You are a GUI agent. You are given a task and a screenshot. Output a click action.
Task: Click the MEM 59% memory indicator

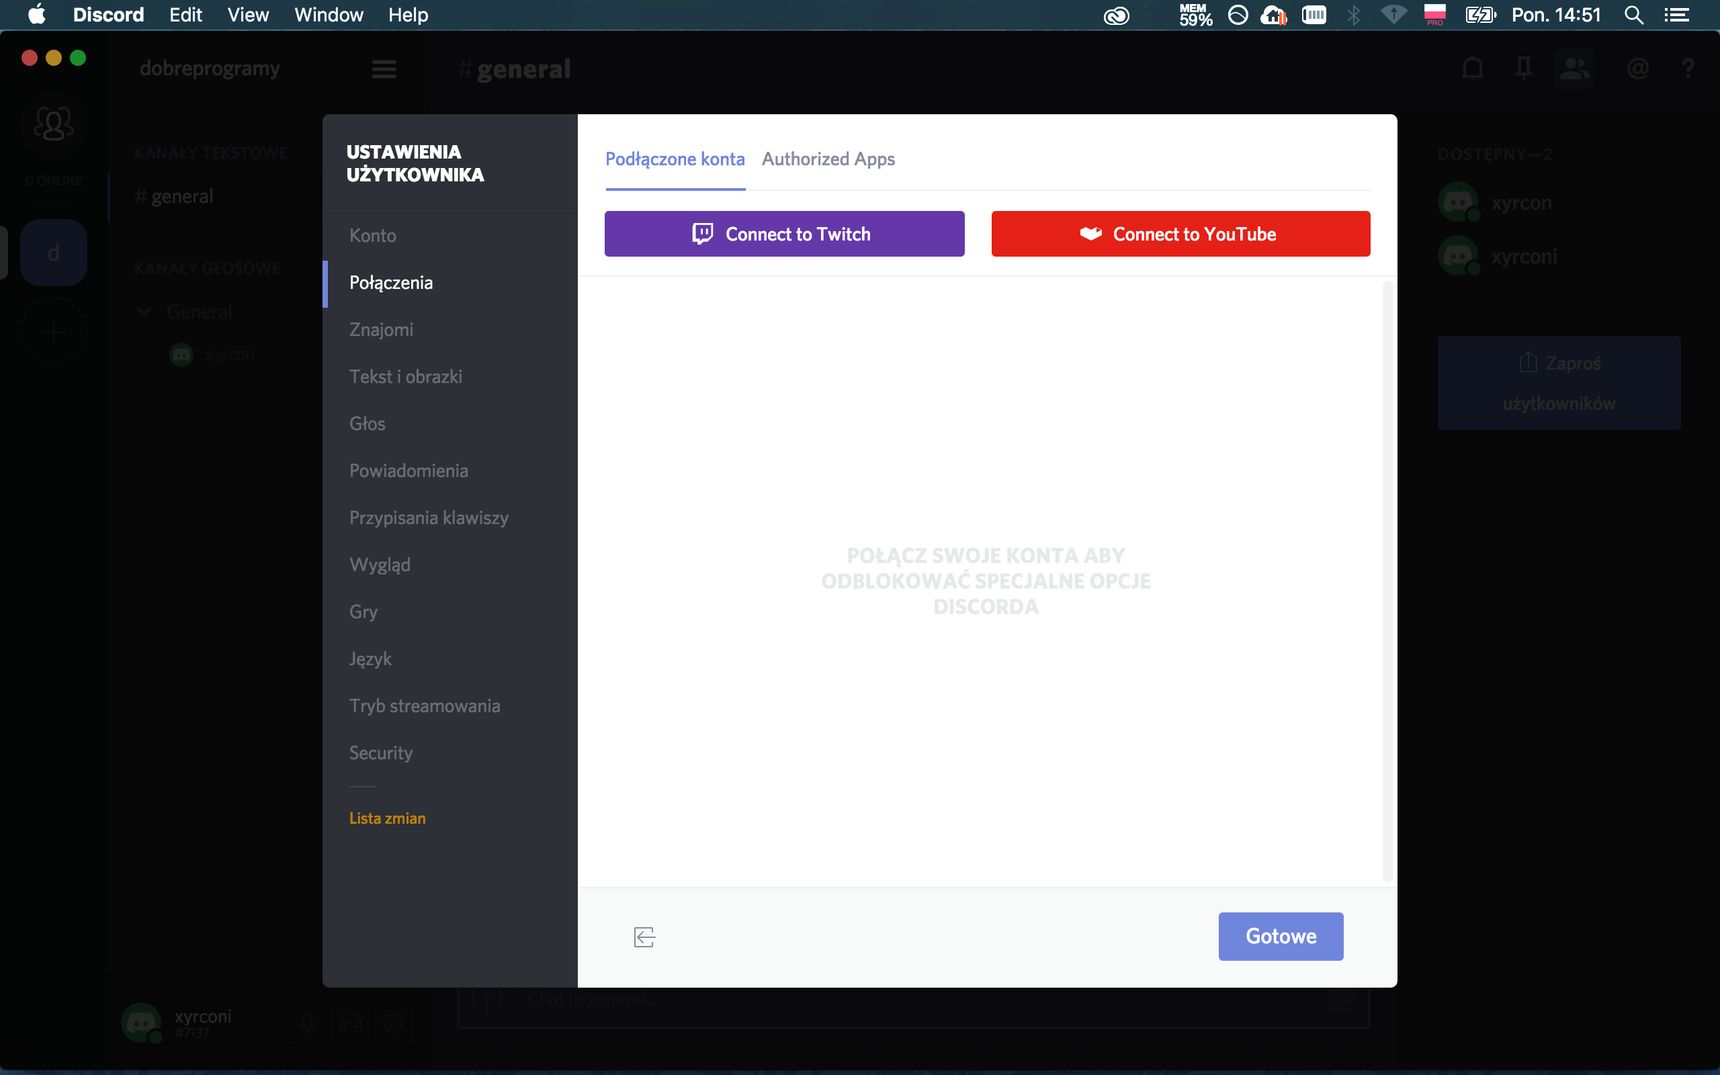coord(1195,15)
